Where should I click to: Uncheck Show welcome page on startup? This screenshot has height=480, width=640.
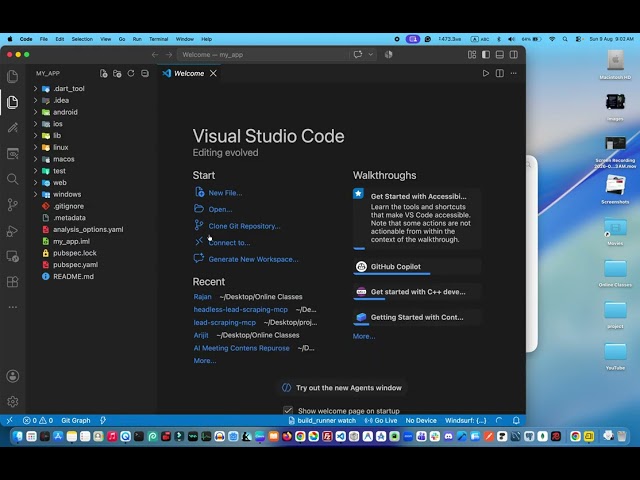click(288, 410)
